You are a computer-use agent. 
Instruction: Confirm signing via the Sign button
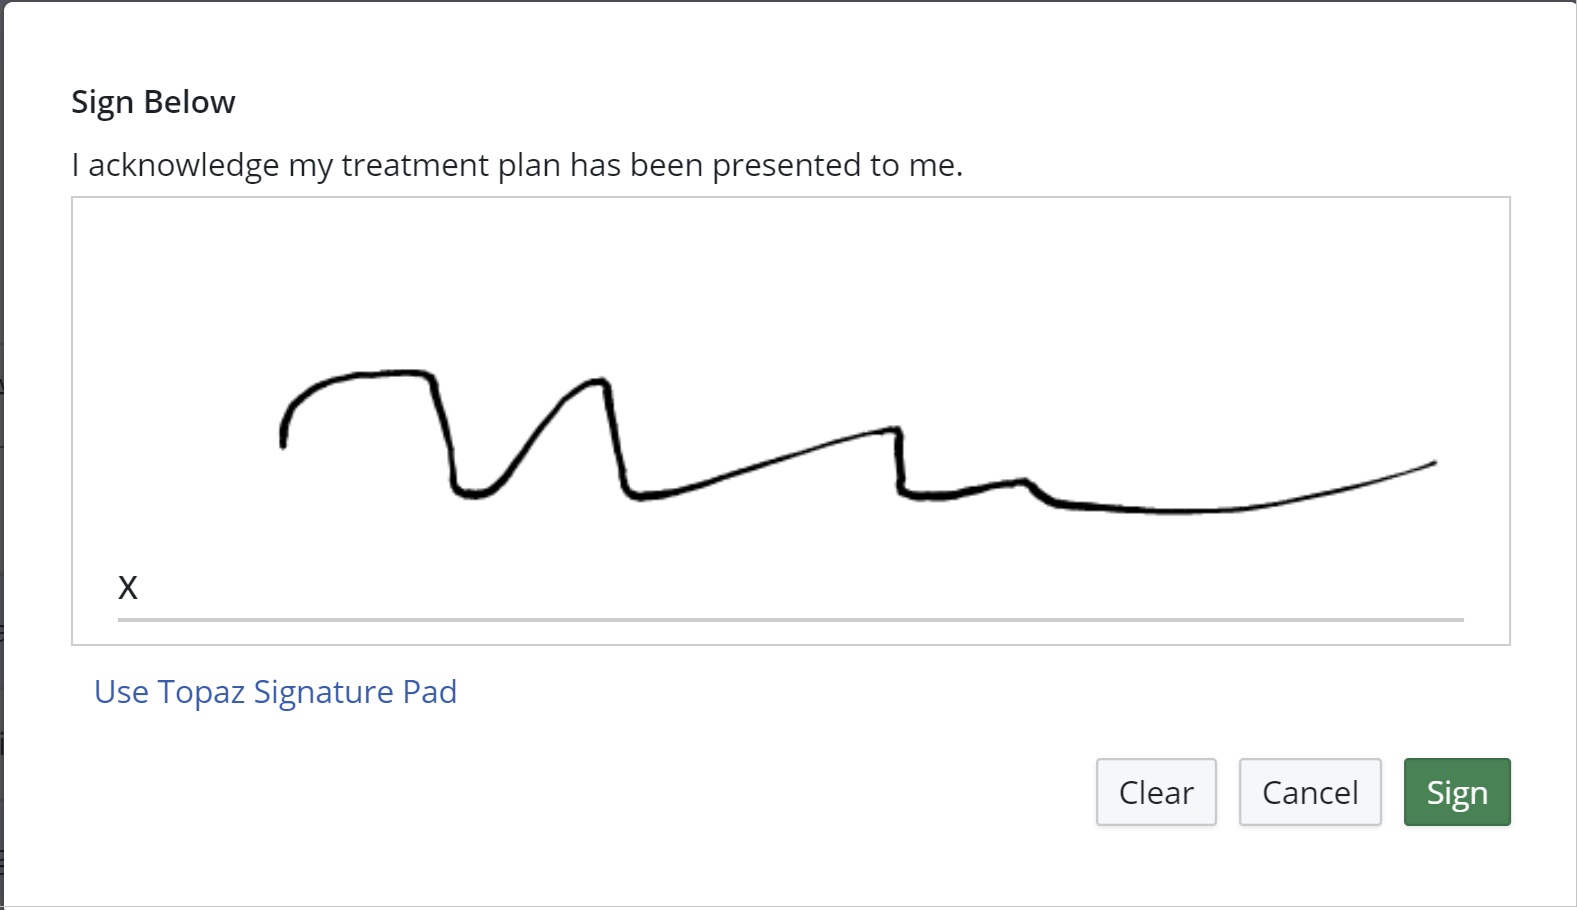1456,792
